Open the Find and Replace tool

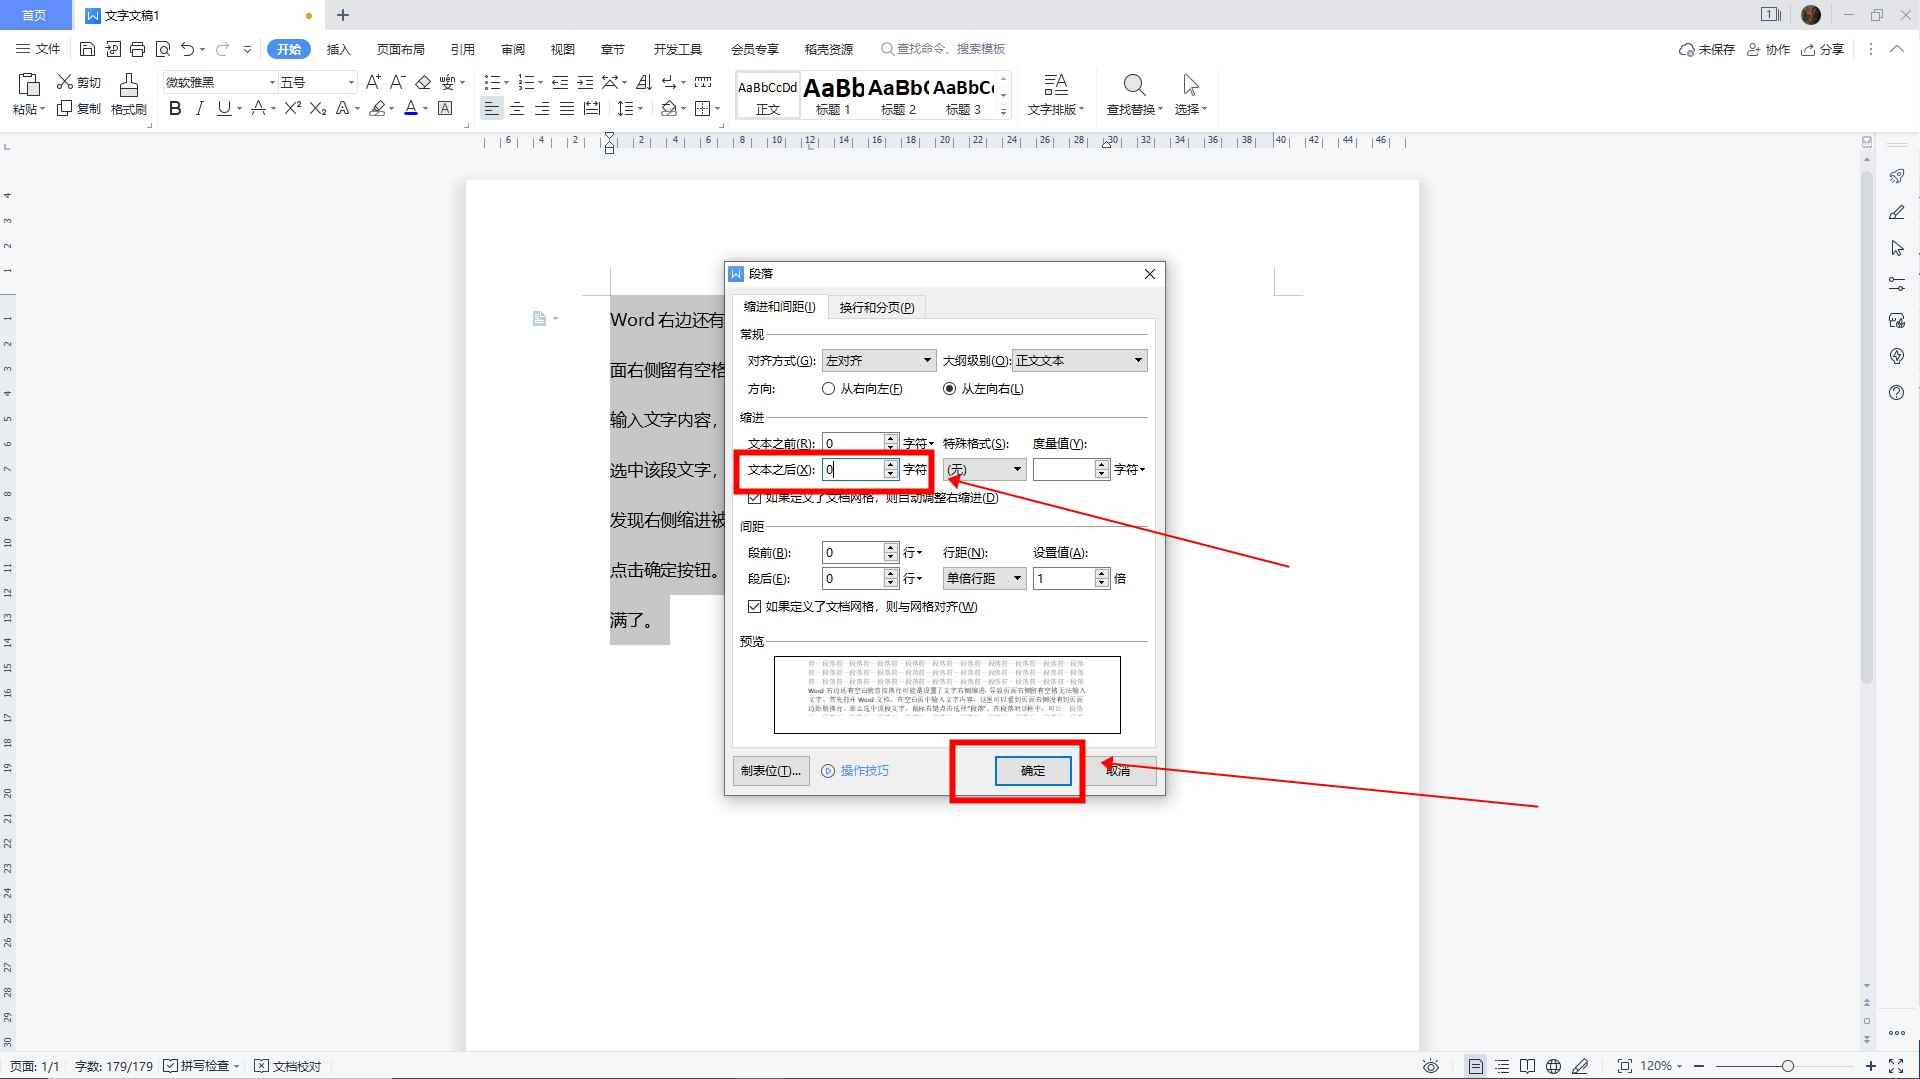(1134, 95)
